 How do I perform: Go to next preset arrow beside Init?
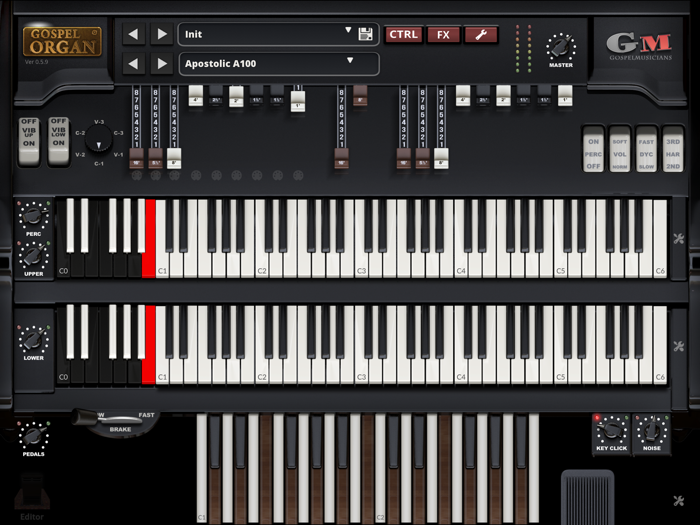162,34
